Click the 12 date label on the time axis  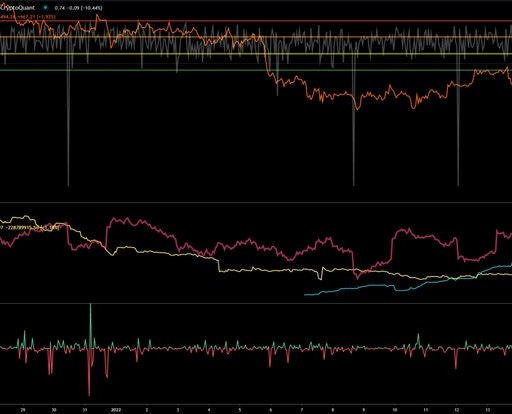(457, 410)
